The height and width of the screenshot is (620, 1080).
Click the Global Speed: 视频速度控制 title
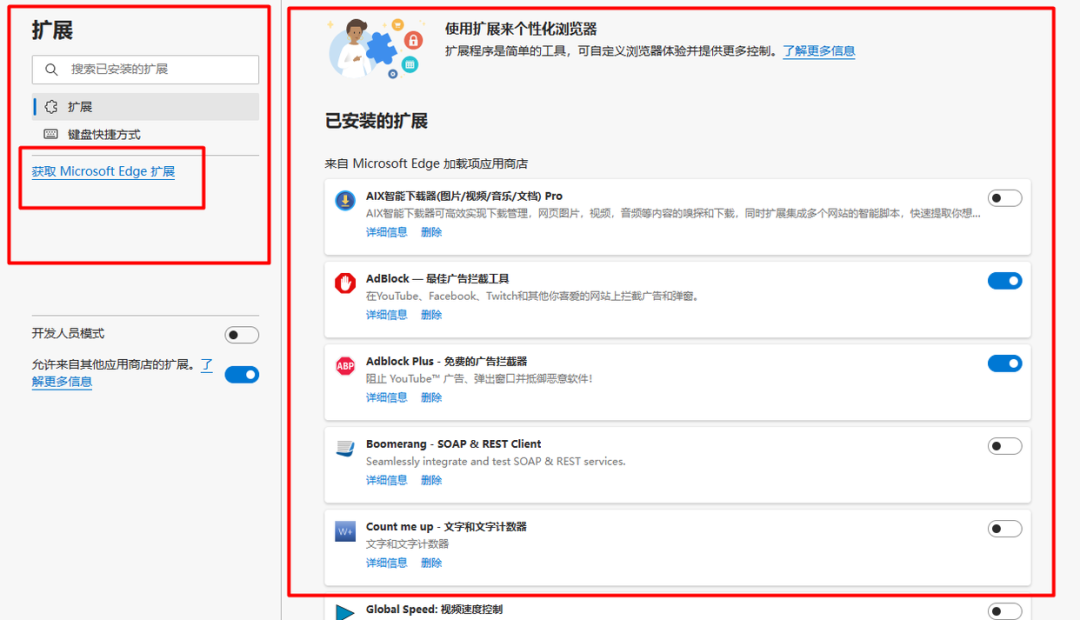coord(434,610)
